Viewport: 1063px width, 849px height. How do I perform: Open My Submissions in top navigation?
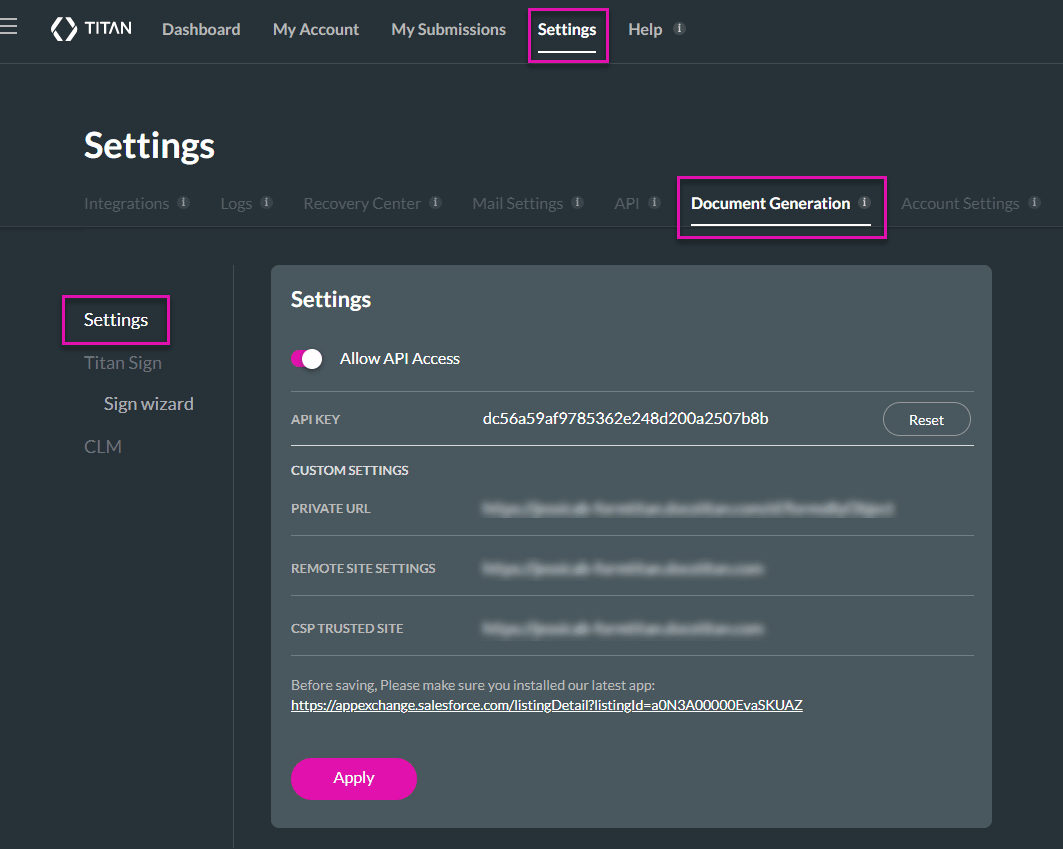449,29
